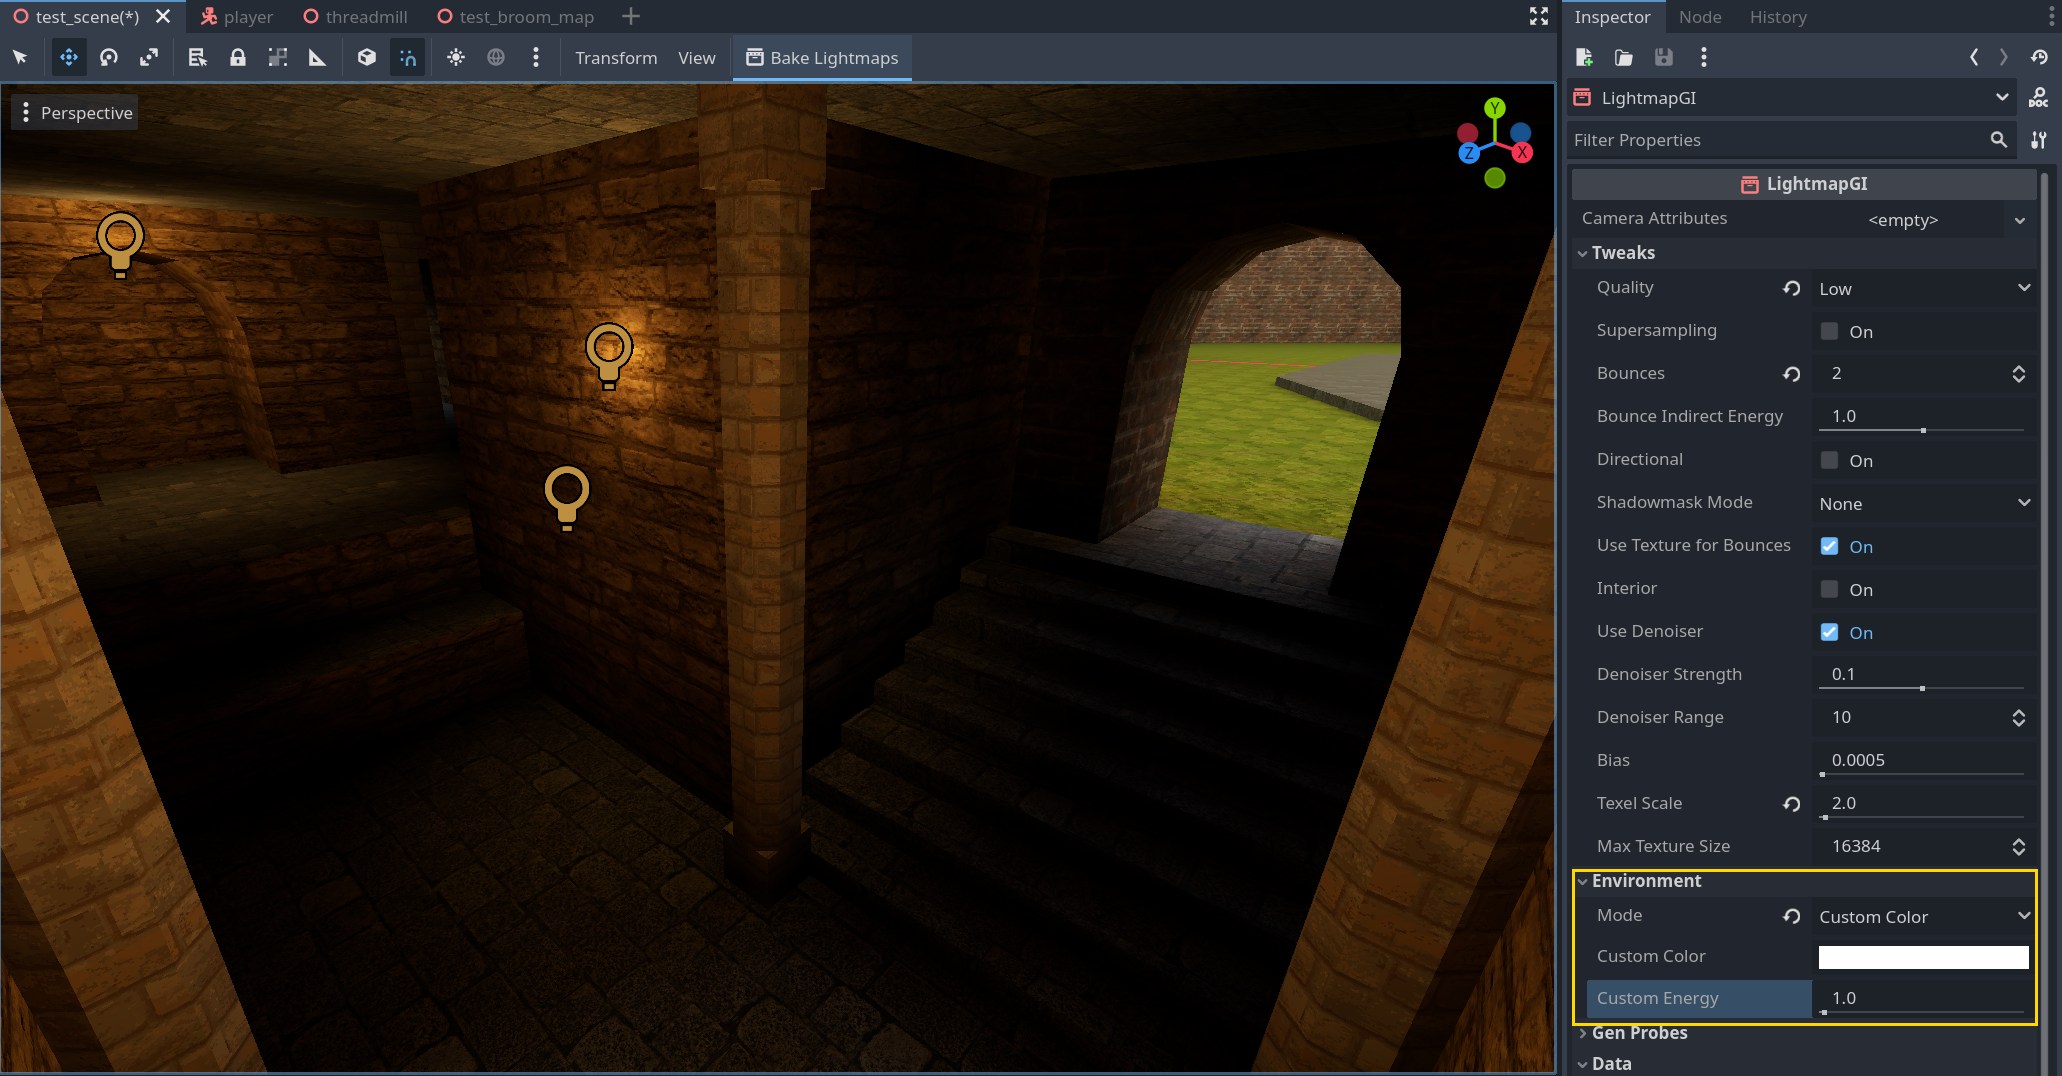Open the Transform menu
This screenshot has height=1076, width=2062.
pyautogui.click(x=616, y=57)
